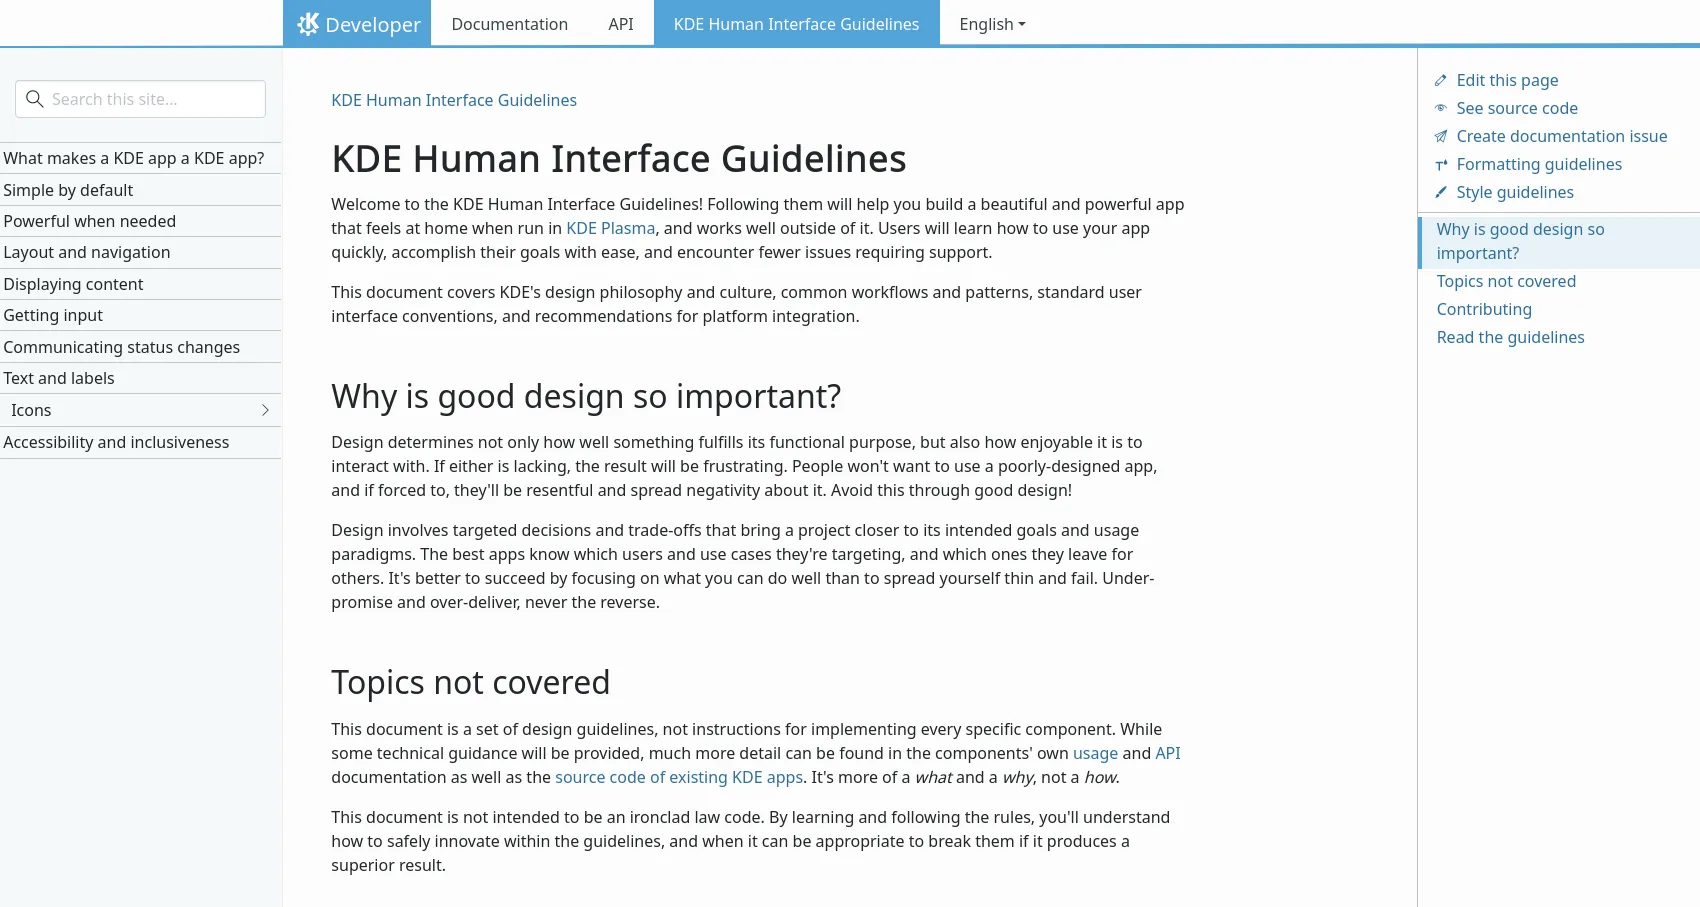Viewport: 1700px width, 907px height.
Task: Click the paper plane icon for documentation issue
Action: (1441, 136)
